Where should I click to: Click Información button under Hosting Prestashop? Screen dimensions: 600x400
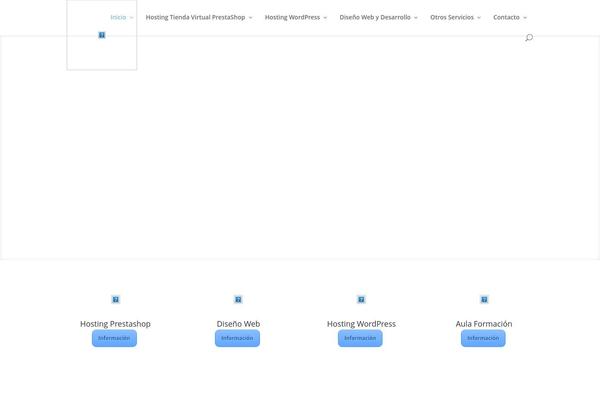click(114, 338)
